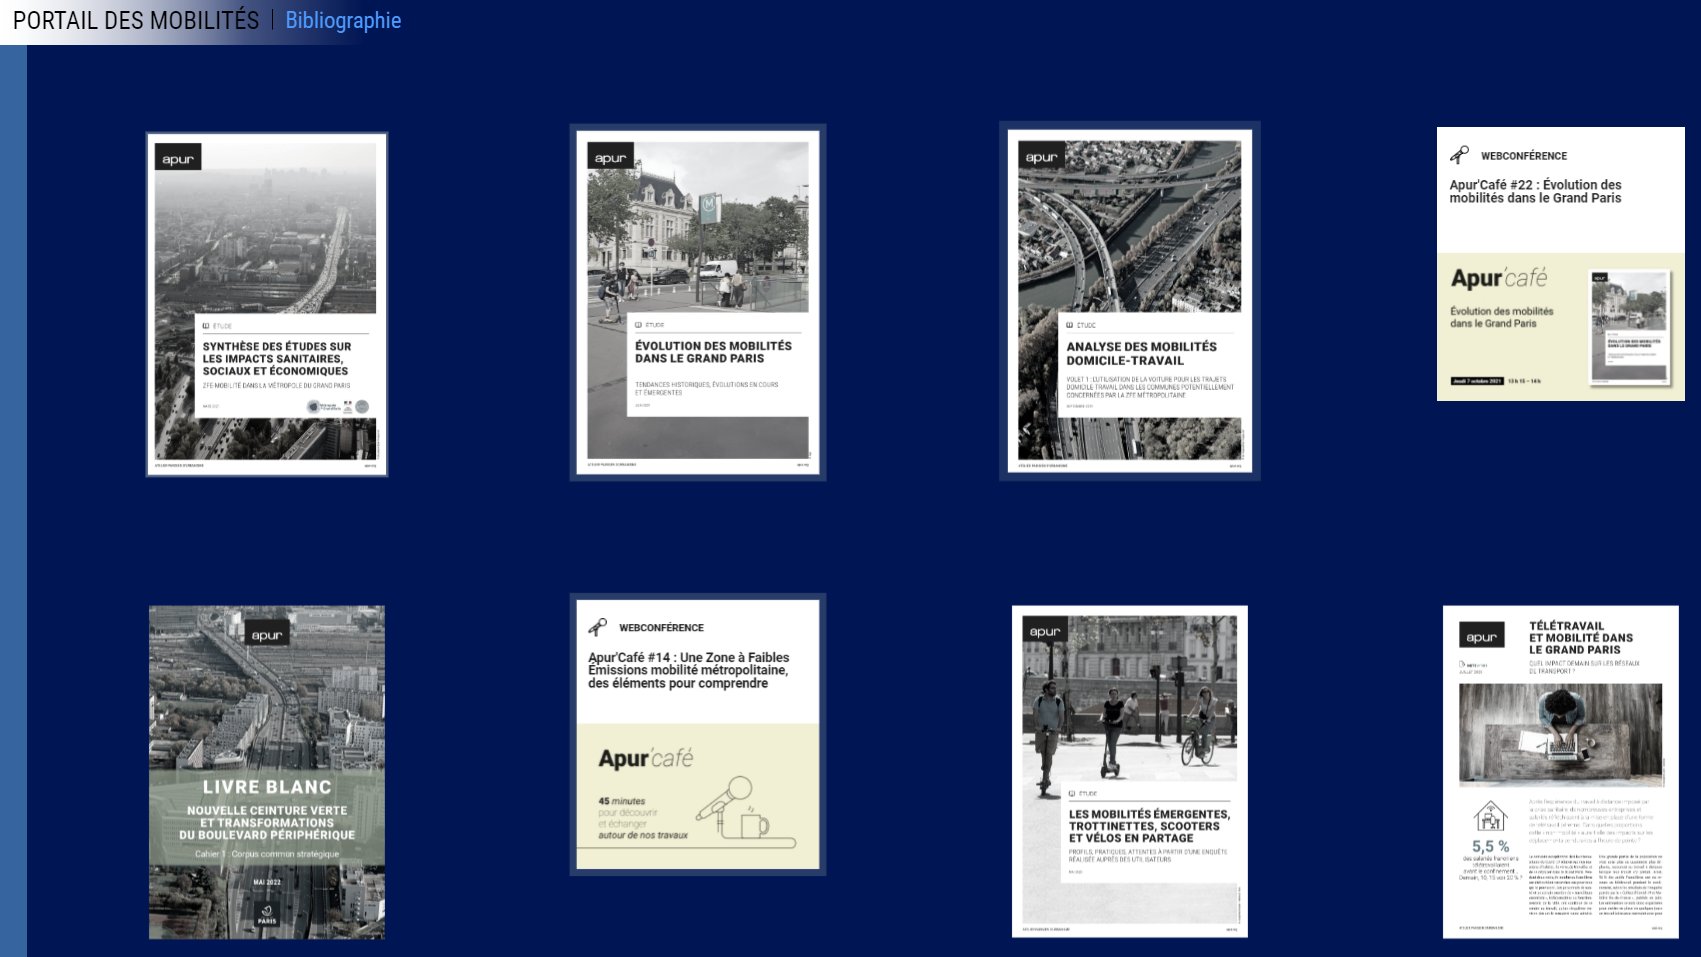Open Apur'Café #22 webconférence card
The height and width of the screenshot is (957, 1701).
coord(1560,264)
